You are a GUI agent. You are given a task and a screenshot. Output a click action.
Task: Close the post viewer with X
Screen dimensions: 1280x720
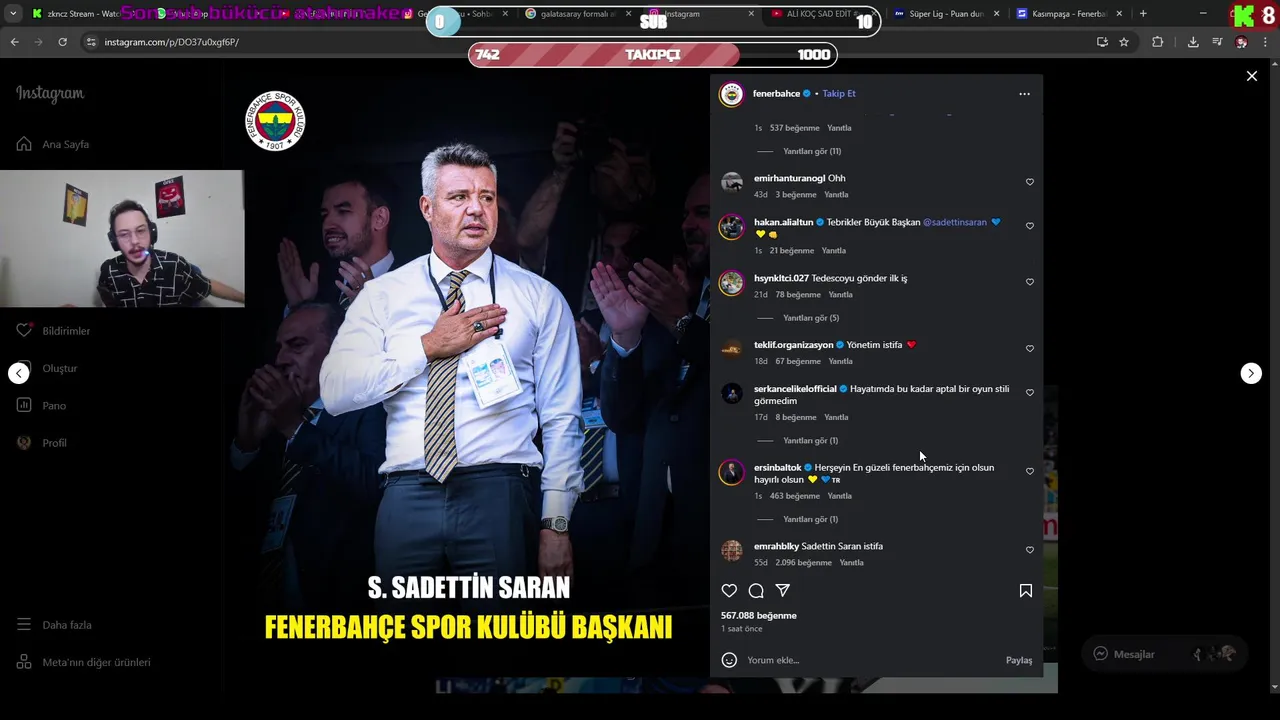[1251, 76]
